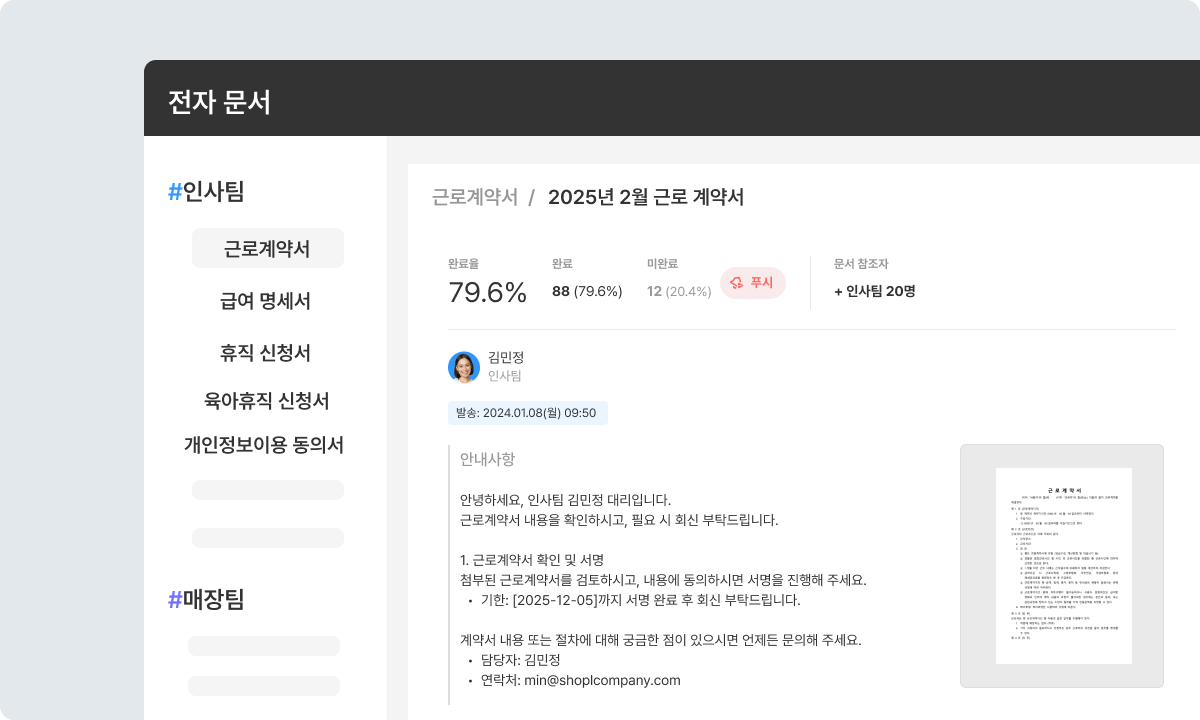This screenshot has width=1200, height=720.
Task: Click the push notification icon in the 푸시 button
Action: click(x=737, y=283)
